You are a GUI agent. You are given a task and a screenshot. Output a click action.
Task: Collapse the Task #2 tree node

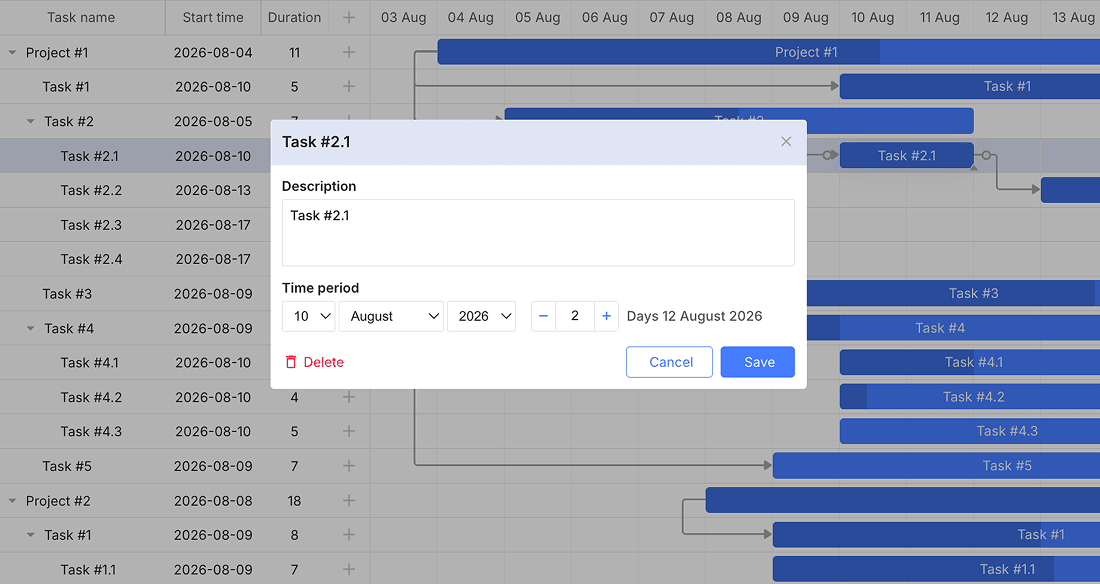tap(30, 121)
